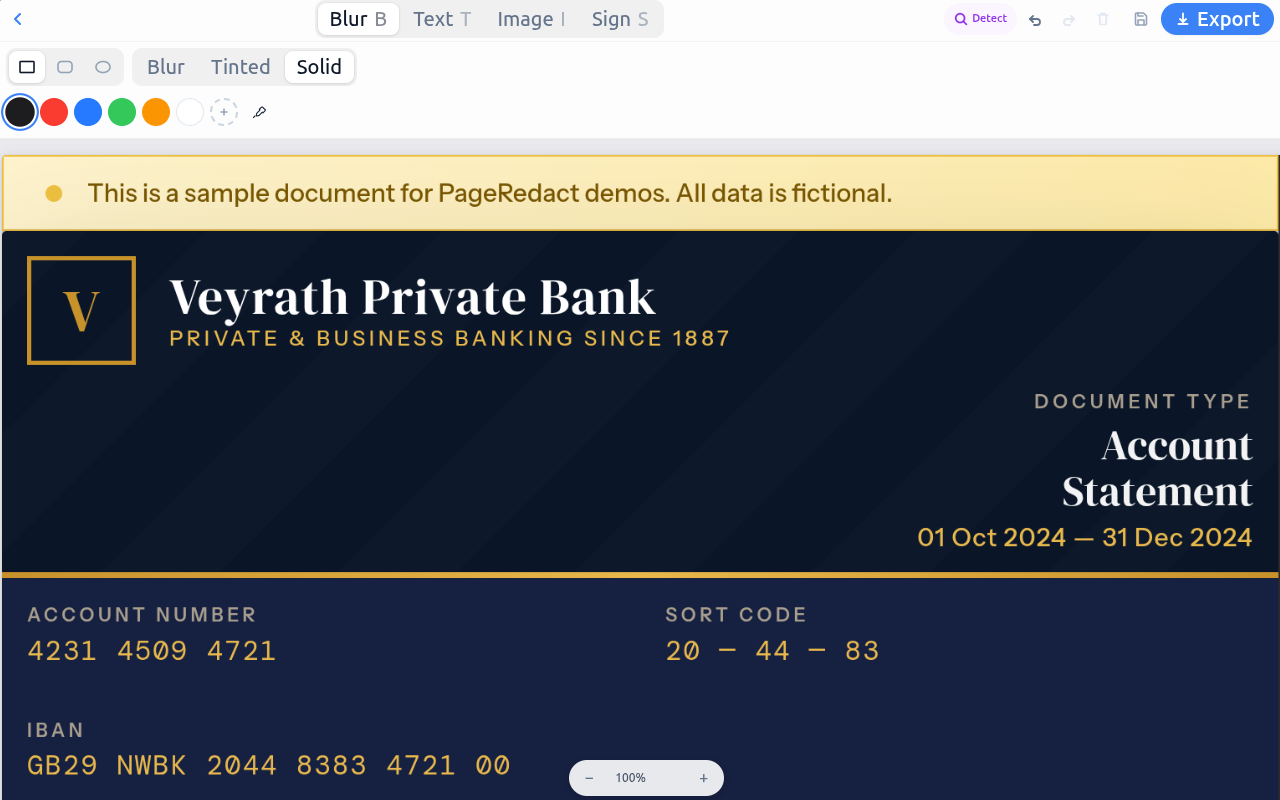Click the sort code 20 — 44 — 83

coord(773,651)
